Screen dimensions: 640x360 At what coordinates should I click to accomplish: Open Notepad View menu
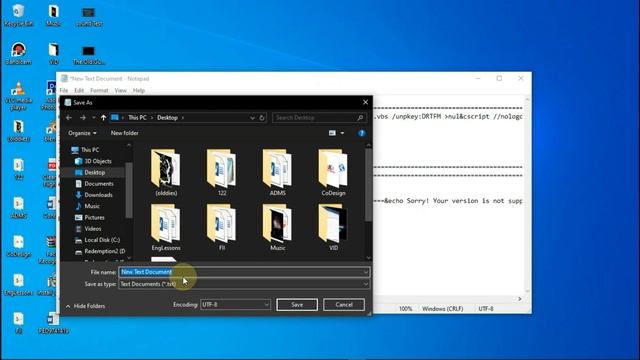point(120,90)
